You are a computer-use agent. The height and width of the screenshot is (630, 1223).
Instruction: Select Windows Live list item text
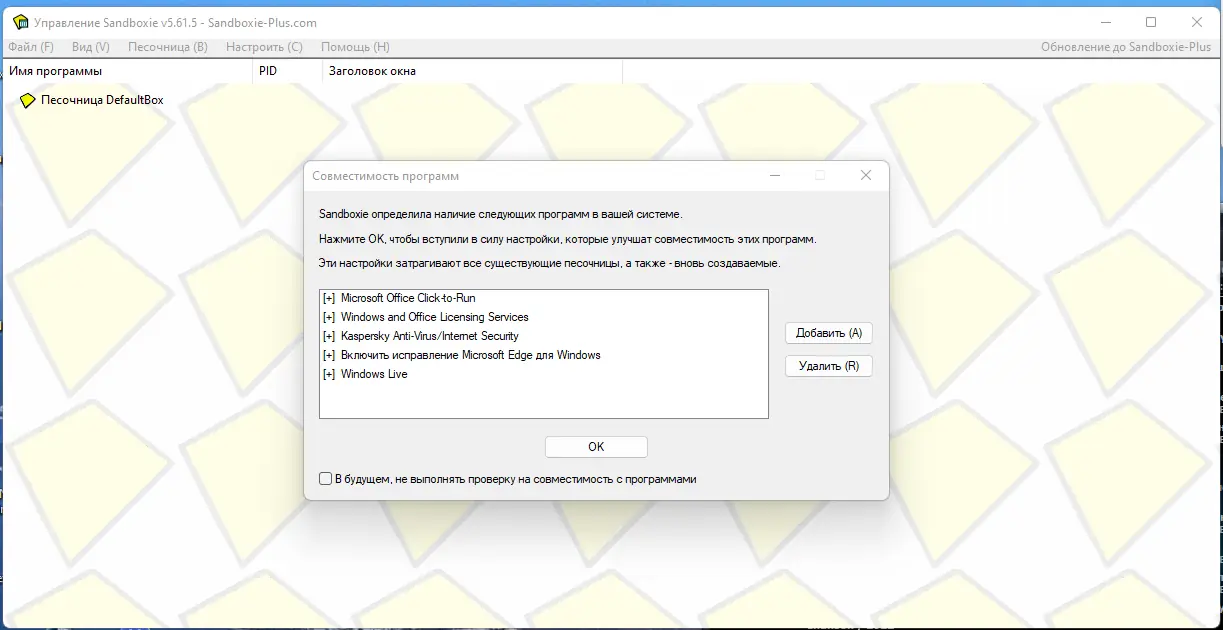tap(374, 374)
